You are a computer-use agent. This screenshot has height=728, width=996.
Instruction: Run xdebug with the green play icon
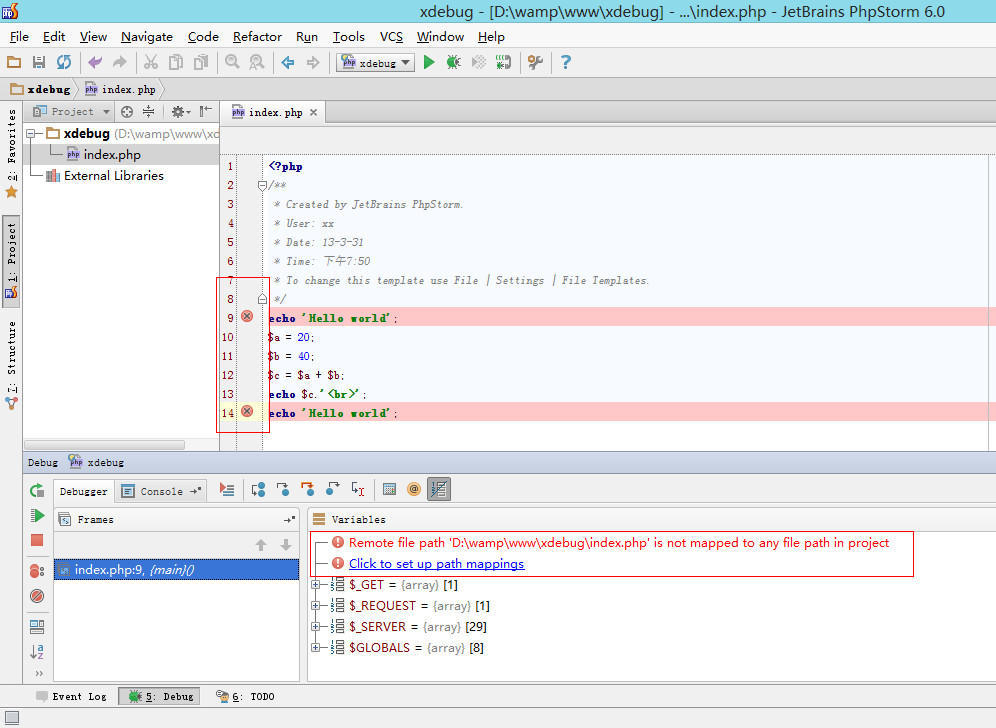coord(429,62)
